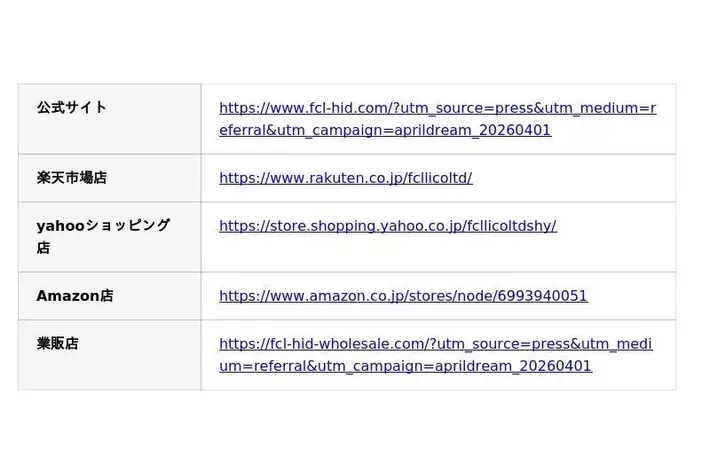
Task: Click the second line of the official site link
Action: click(x=385, y=130)
